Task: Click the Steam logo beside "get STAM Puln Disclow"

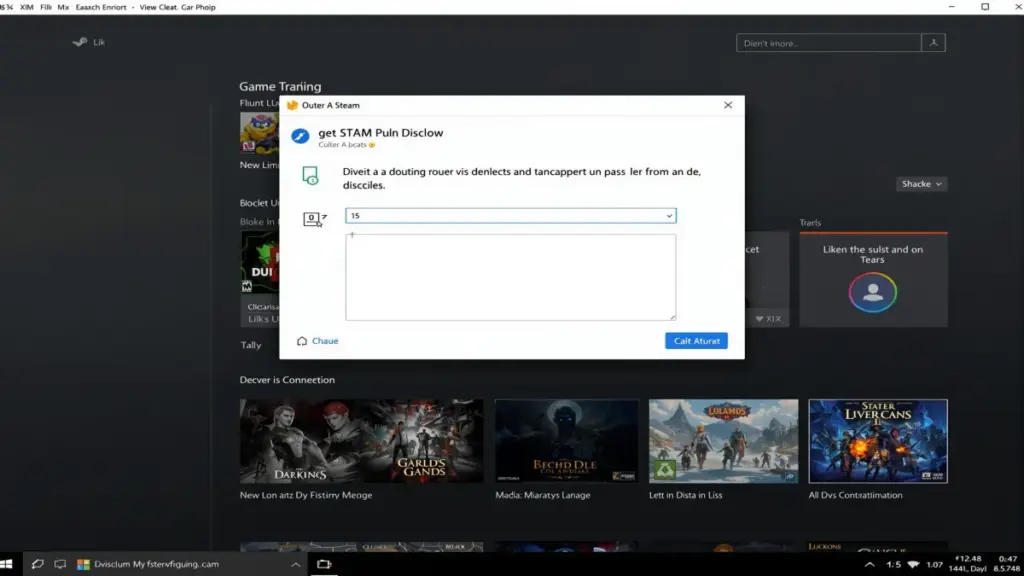Action: tap(300, 136)
